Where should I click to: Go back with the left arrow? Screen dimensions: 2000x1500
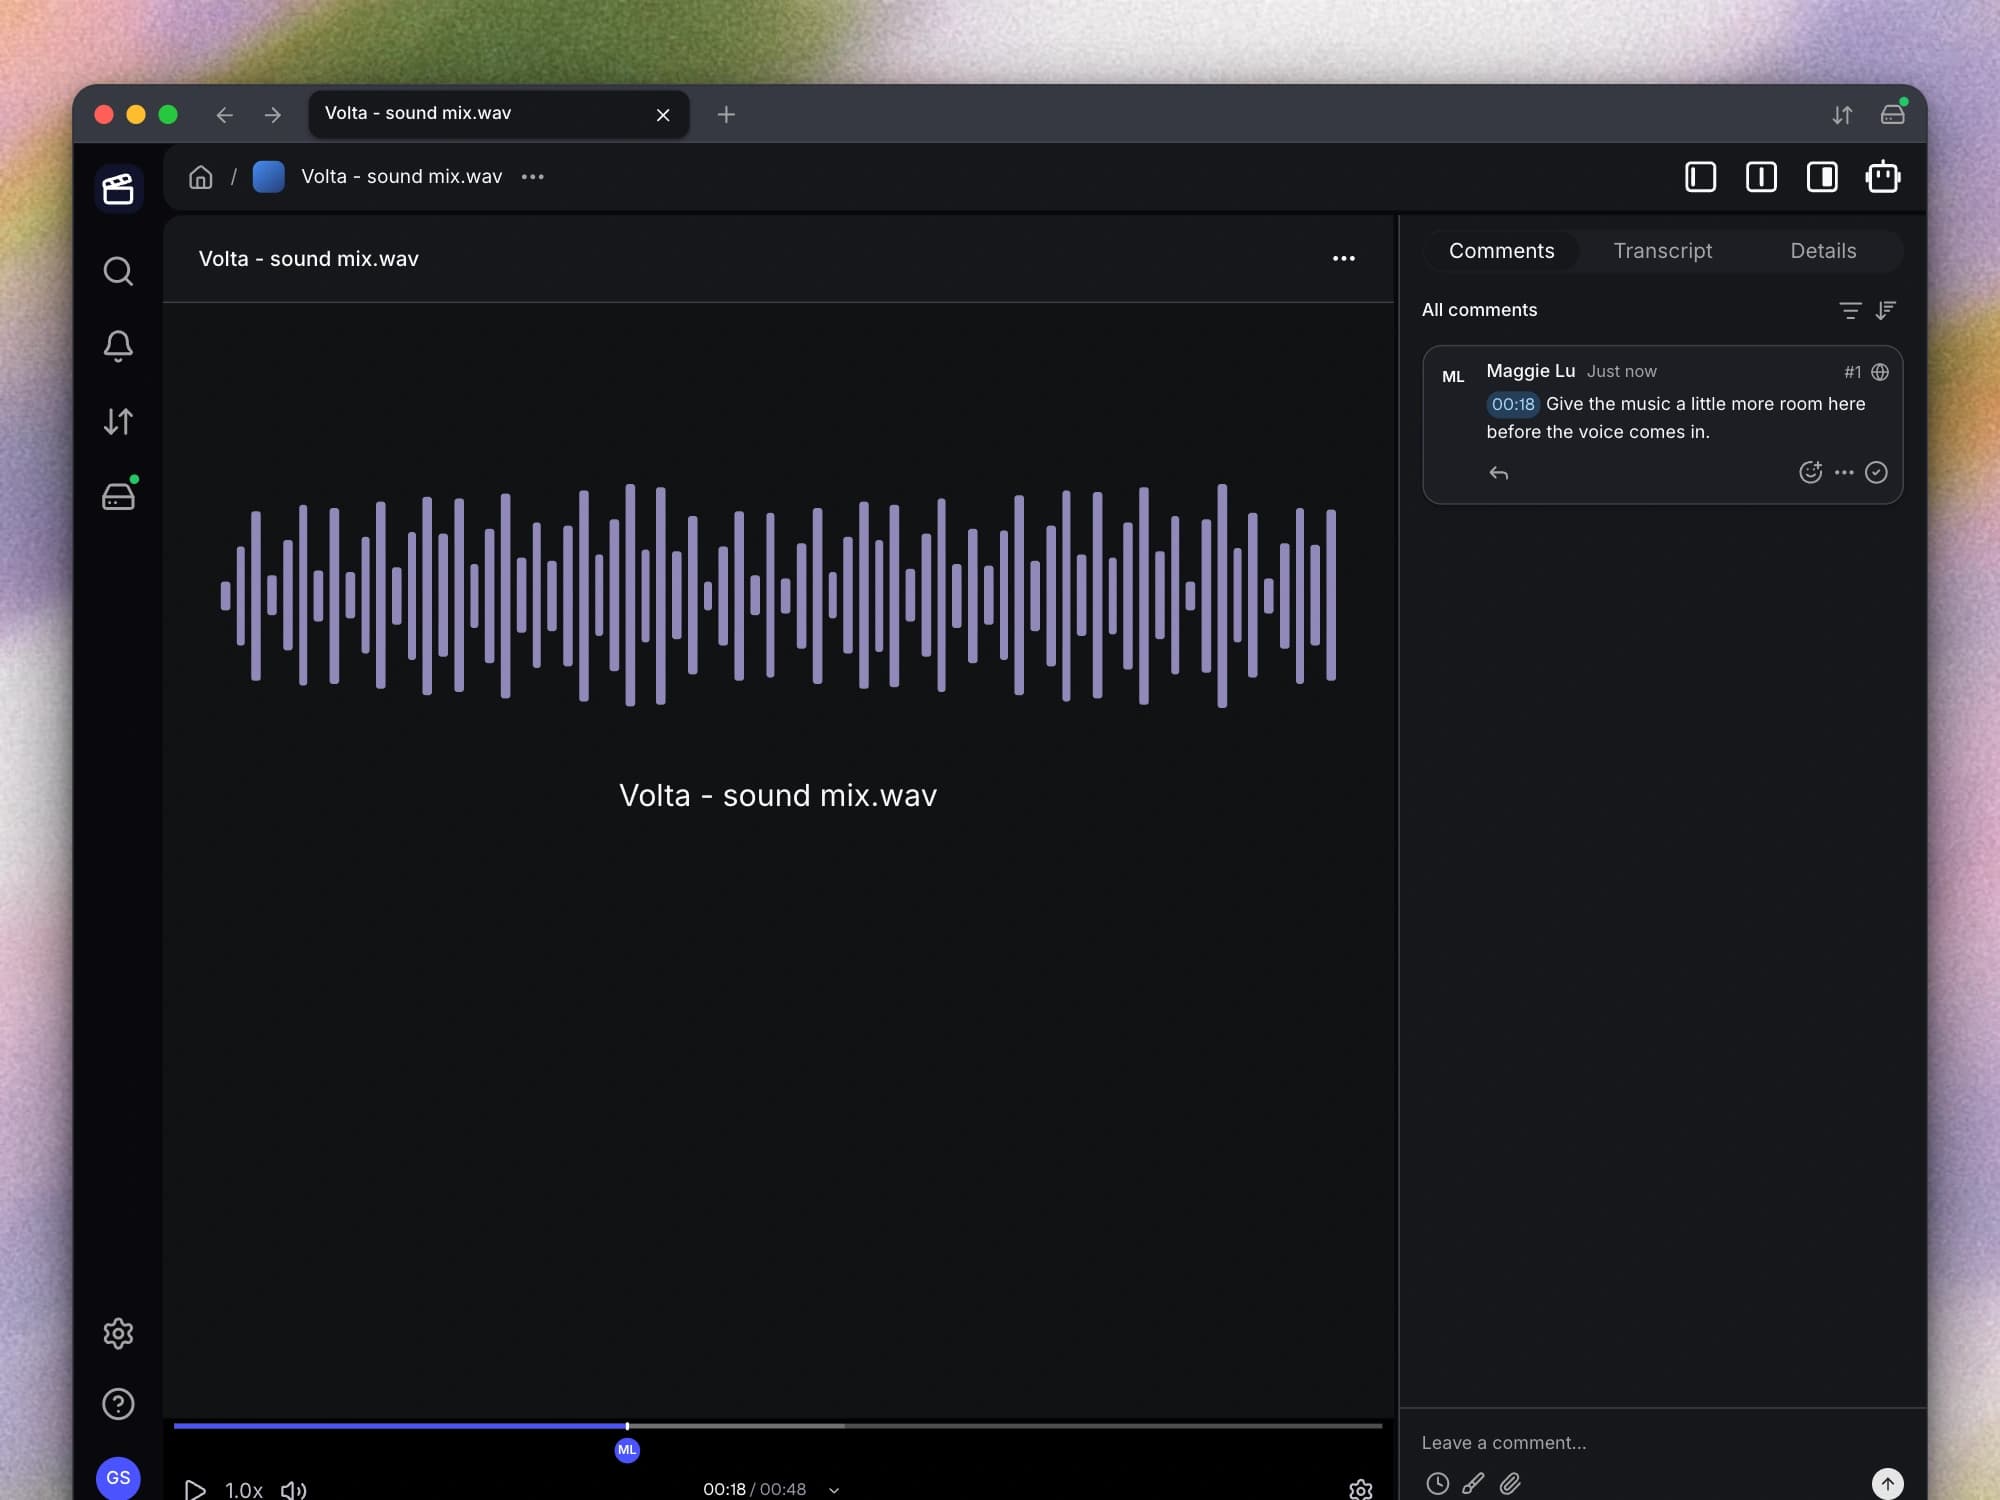coord(224,115)
